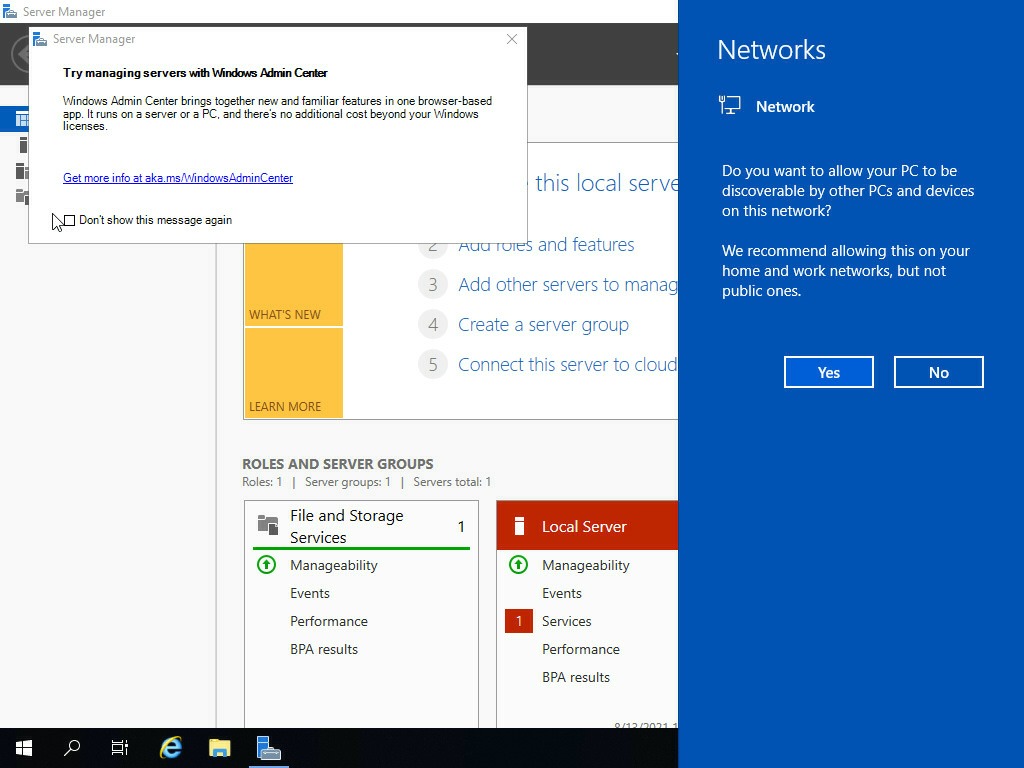This screenshot has width=1024, height=768.
Task: Open the Add other servers to manage link
Action: point(568,285)
